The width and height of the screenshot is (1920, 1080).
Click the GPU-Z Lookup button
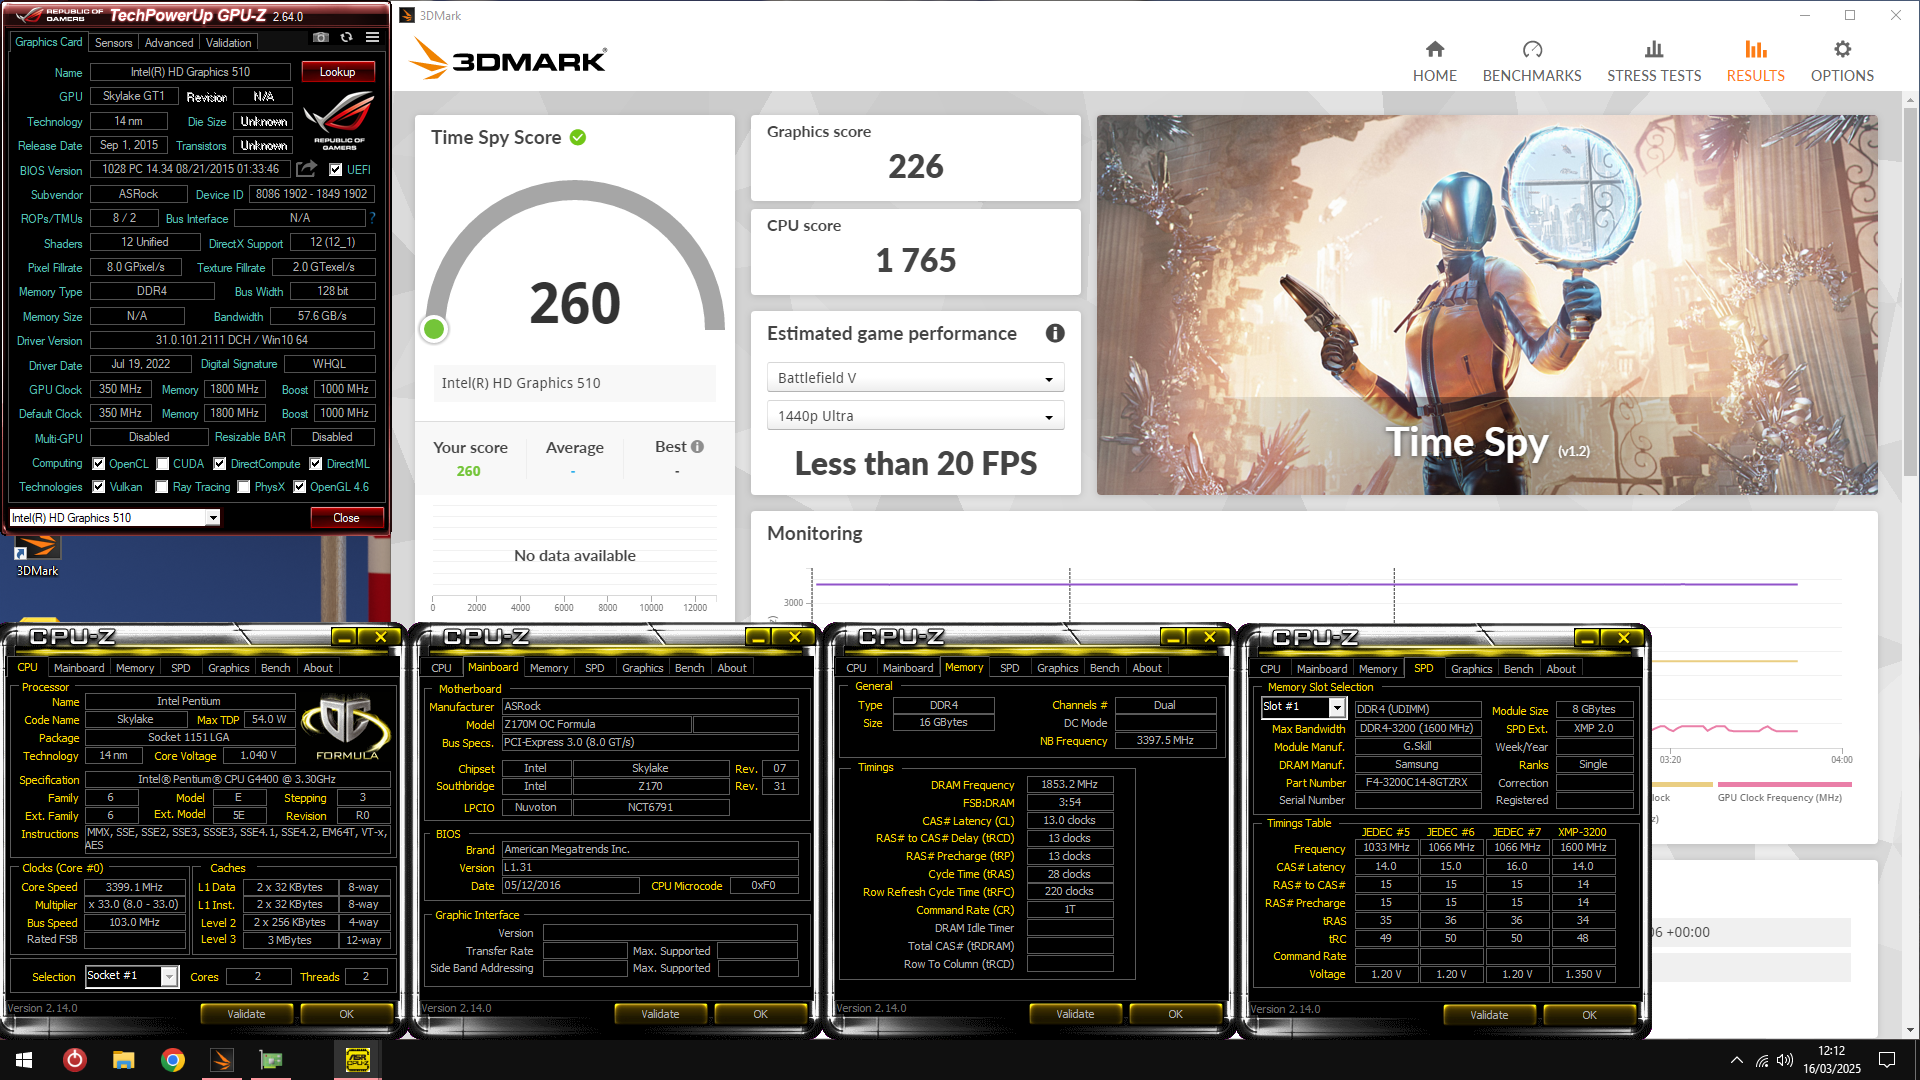(337, 72)
